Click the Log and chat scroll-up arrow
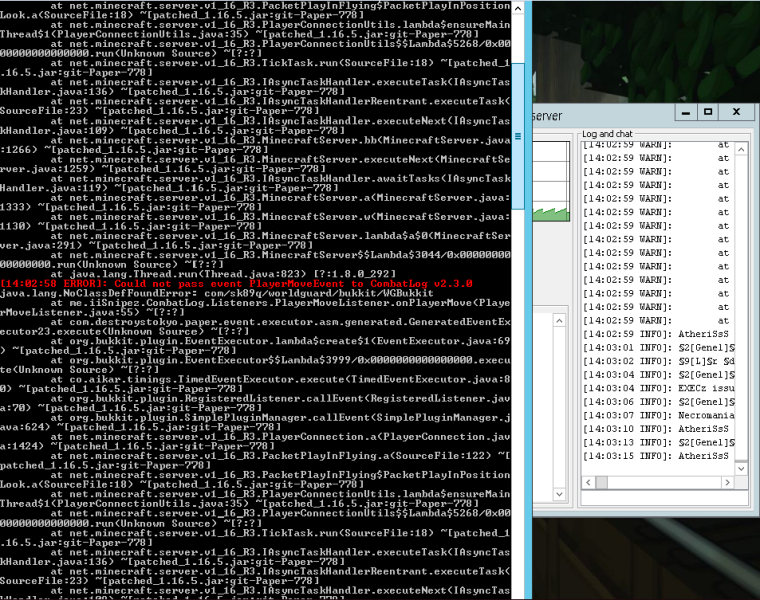The image size is (760, 600). point(741,150)
